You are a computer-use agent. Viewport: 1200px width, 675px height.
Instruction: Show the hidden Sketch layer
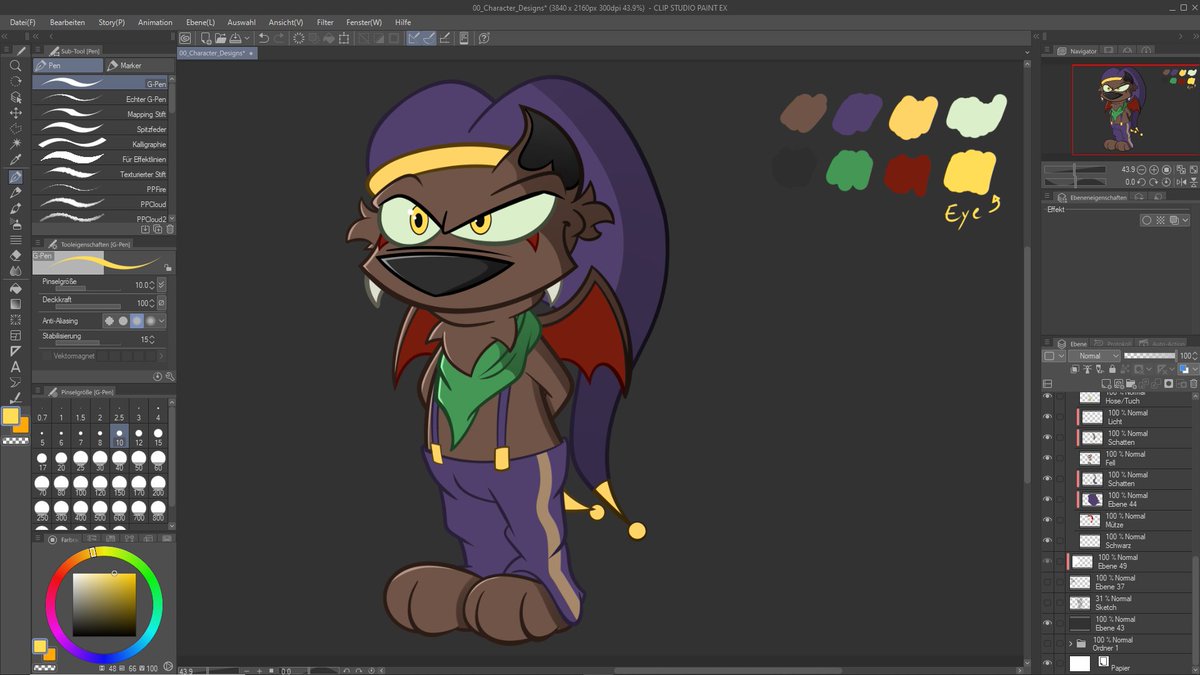coord(1047,603)
